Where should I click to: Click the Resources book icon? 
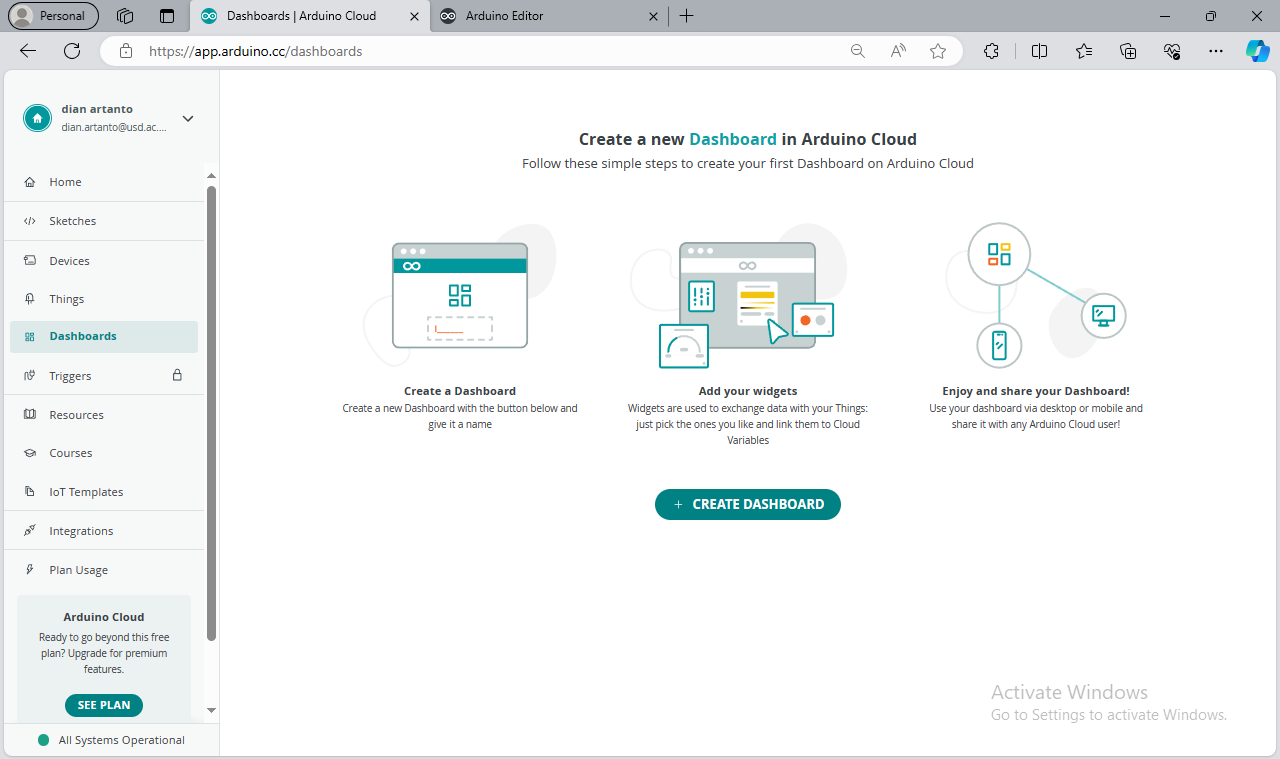(x=30, y=415)
